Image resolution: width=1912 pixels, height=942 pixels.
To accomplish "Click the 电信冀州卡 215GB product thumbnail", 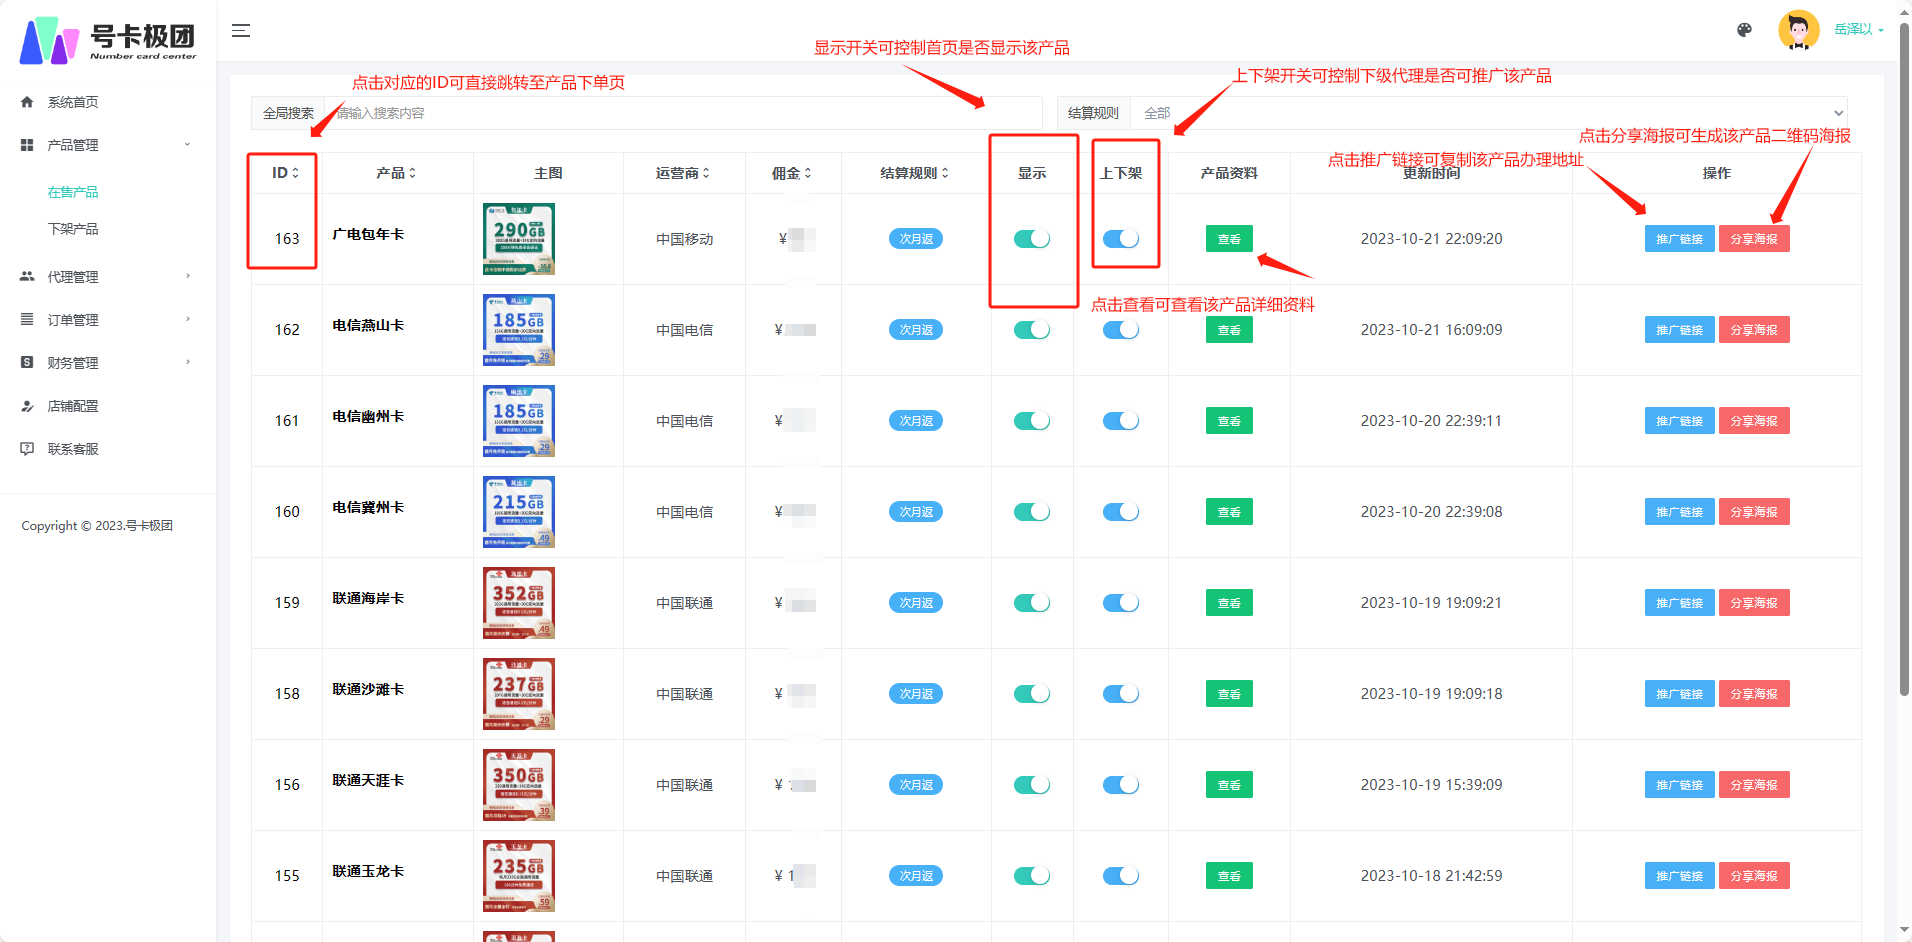I will click(x=519, y=512).
